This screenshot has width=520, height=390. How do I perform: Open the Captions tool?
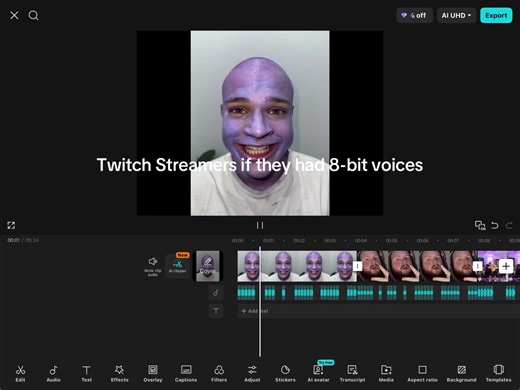(x=186, y=373)
